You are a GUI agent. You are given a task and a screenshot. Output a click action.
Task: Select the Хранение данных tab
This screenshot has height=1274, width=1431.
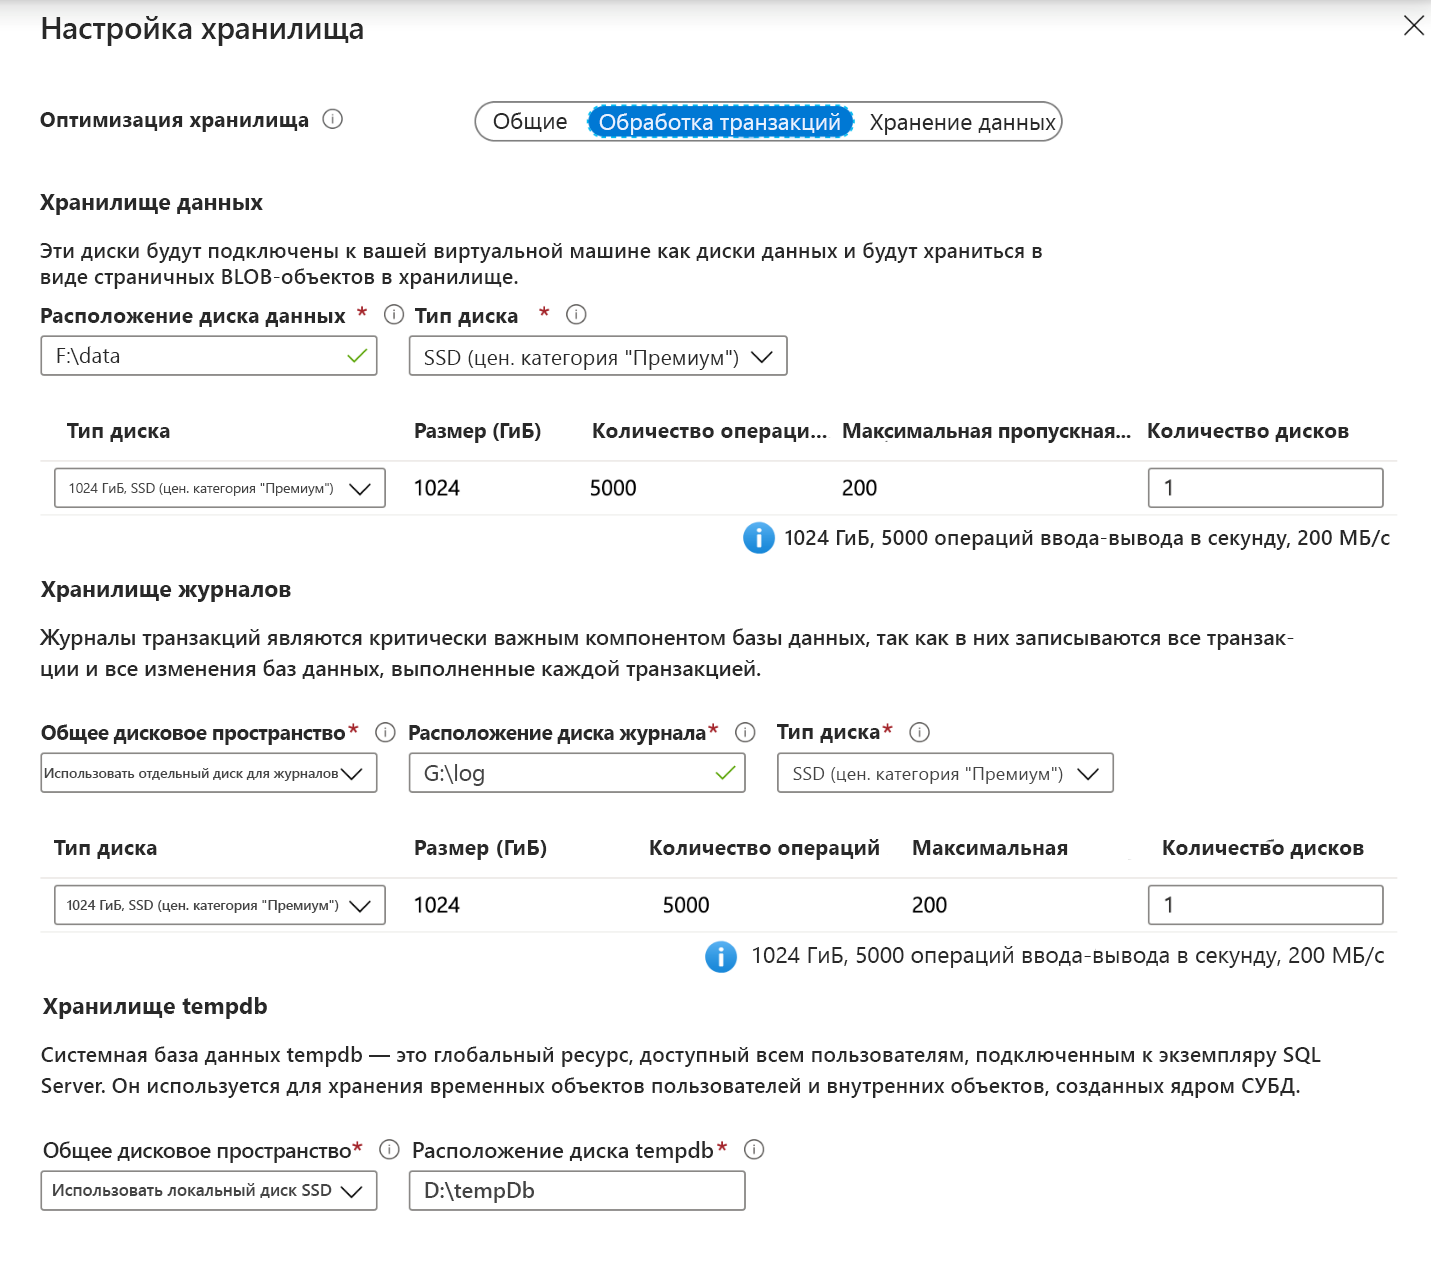(x=961, y=121)
